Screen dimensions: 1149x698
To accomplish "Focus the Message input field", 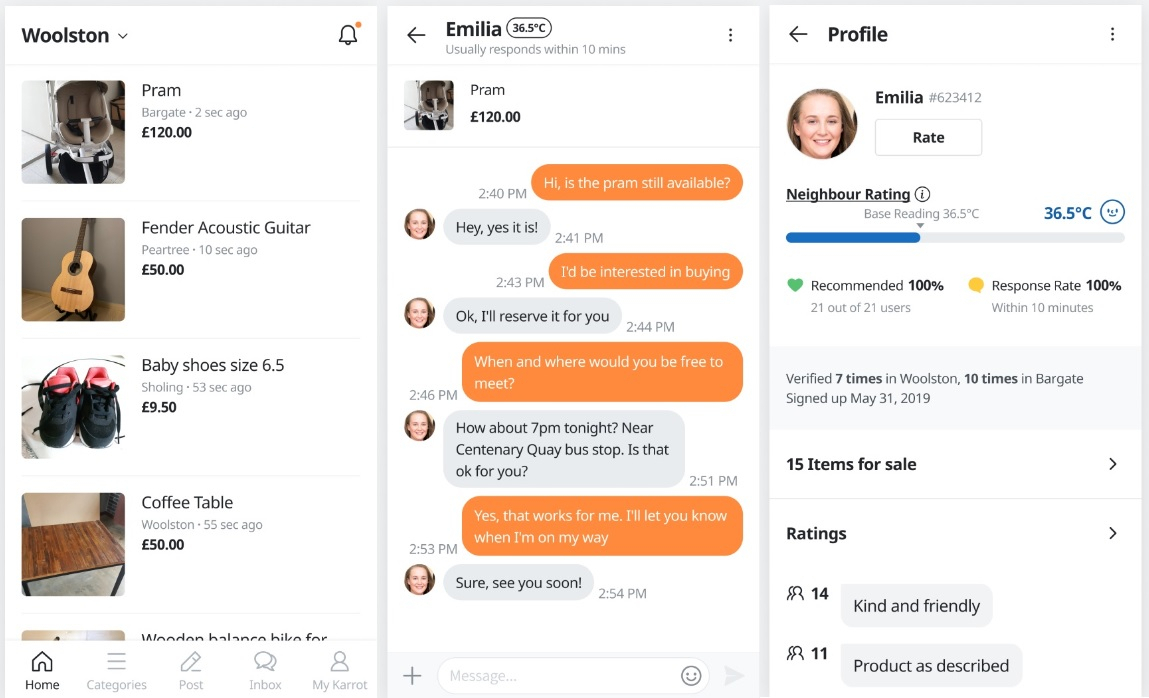I will click(561, 675).
